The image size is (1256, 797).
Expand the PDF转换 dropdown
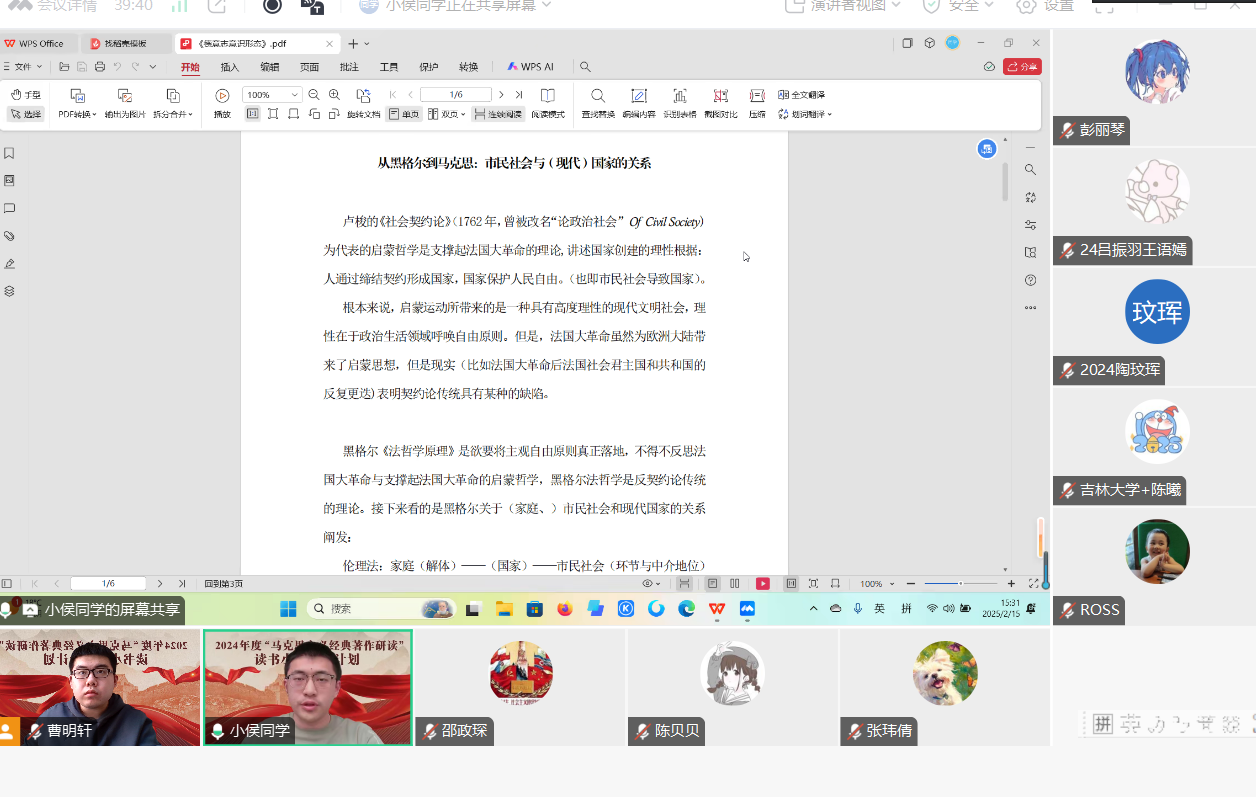coord(77,114)
